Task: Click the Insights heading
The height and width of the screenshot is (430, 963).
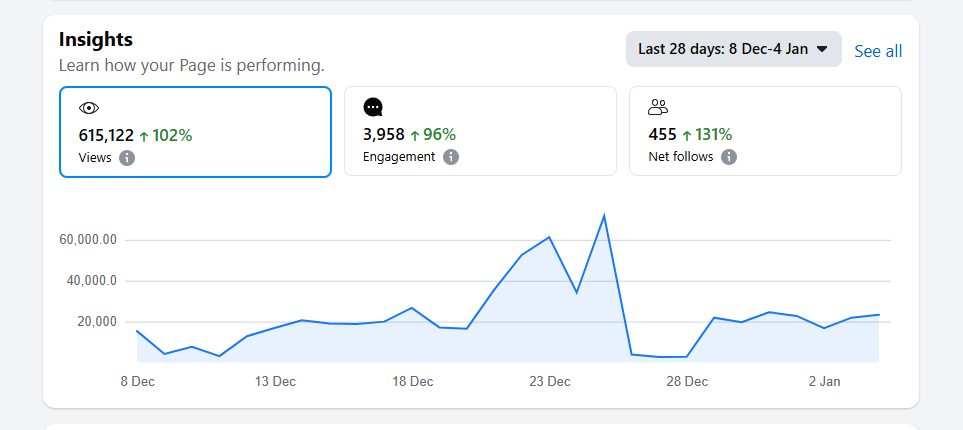Action: click(x=96, y=40)
